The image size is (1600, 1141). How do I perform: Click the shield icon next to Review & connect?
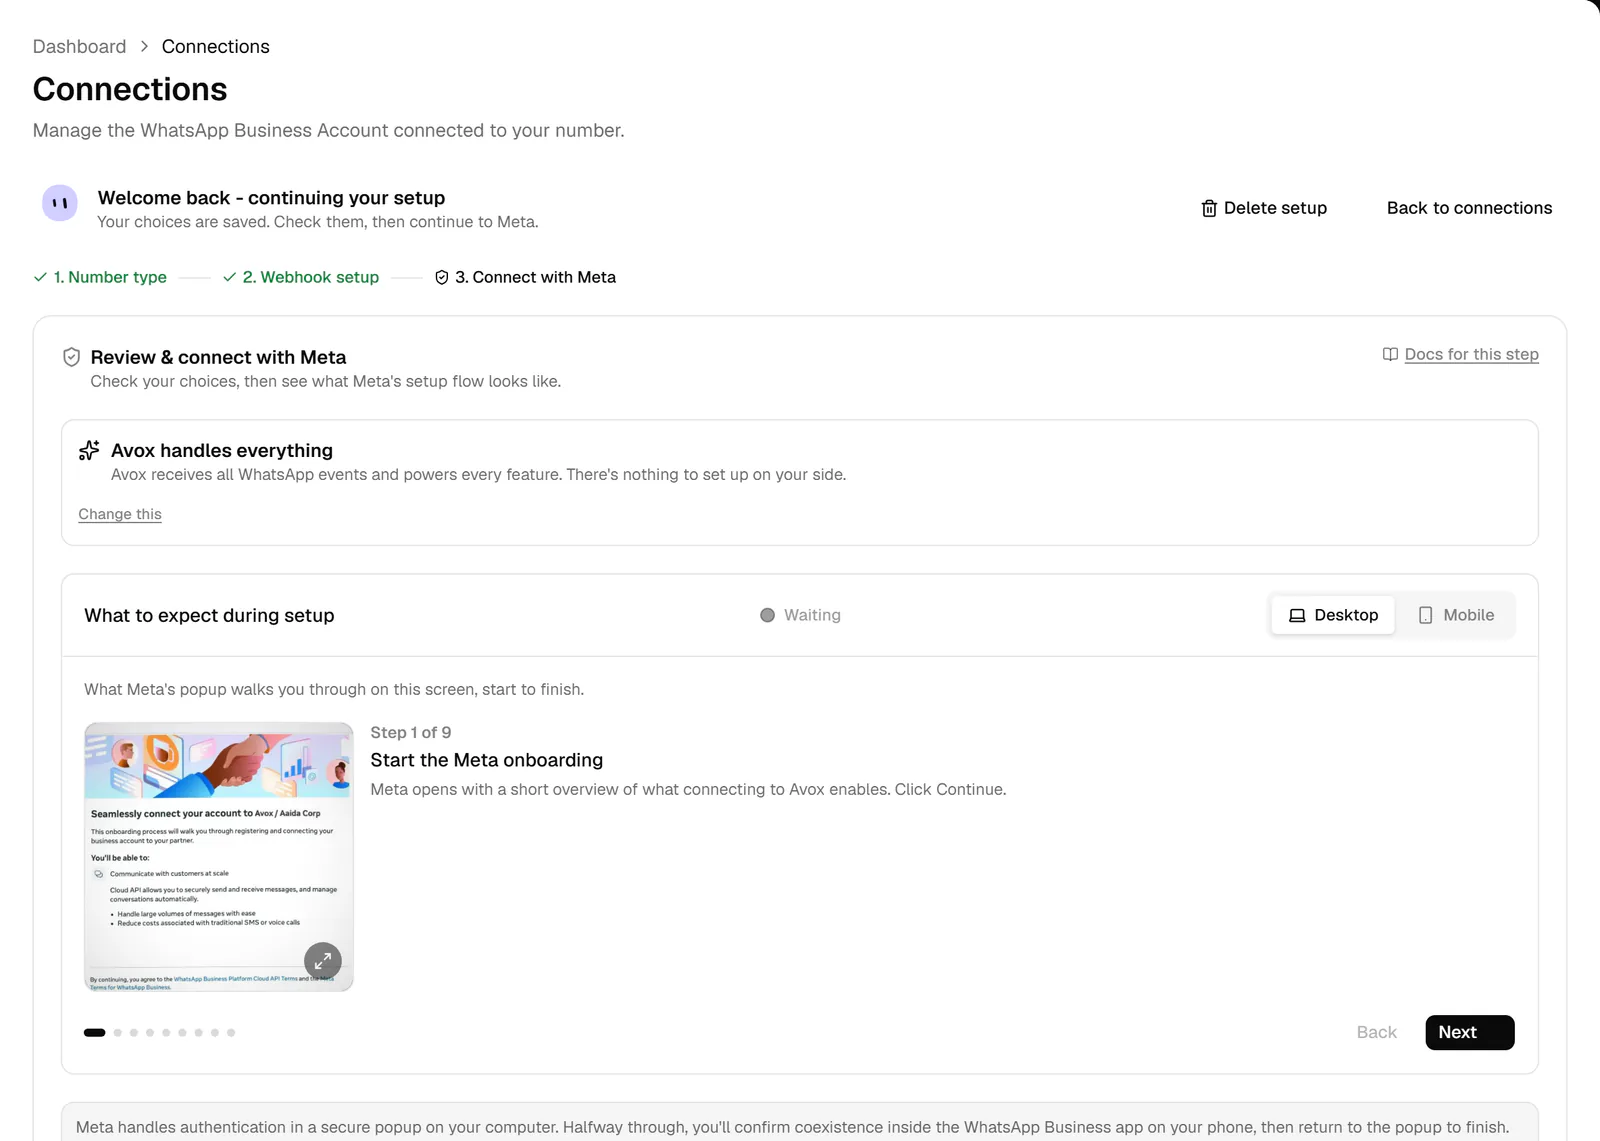coord(71,357)
